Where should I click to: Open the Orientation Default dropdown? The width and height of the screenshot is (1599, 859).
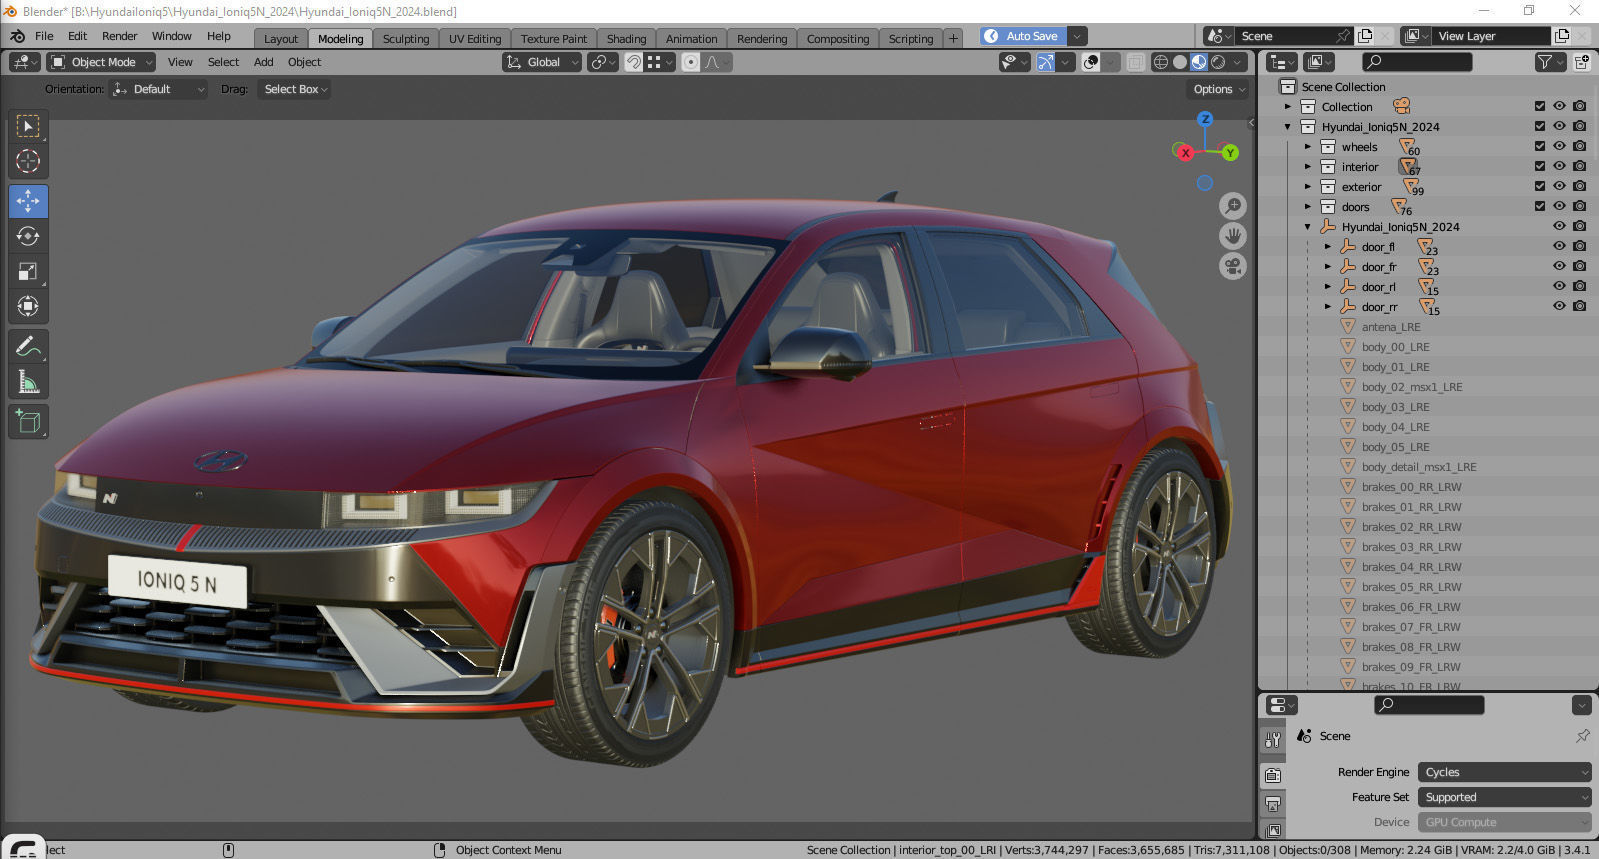159,89
